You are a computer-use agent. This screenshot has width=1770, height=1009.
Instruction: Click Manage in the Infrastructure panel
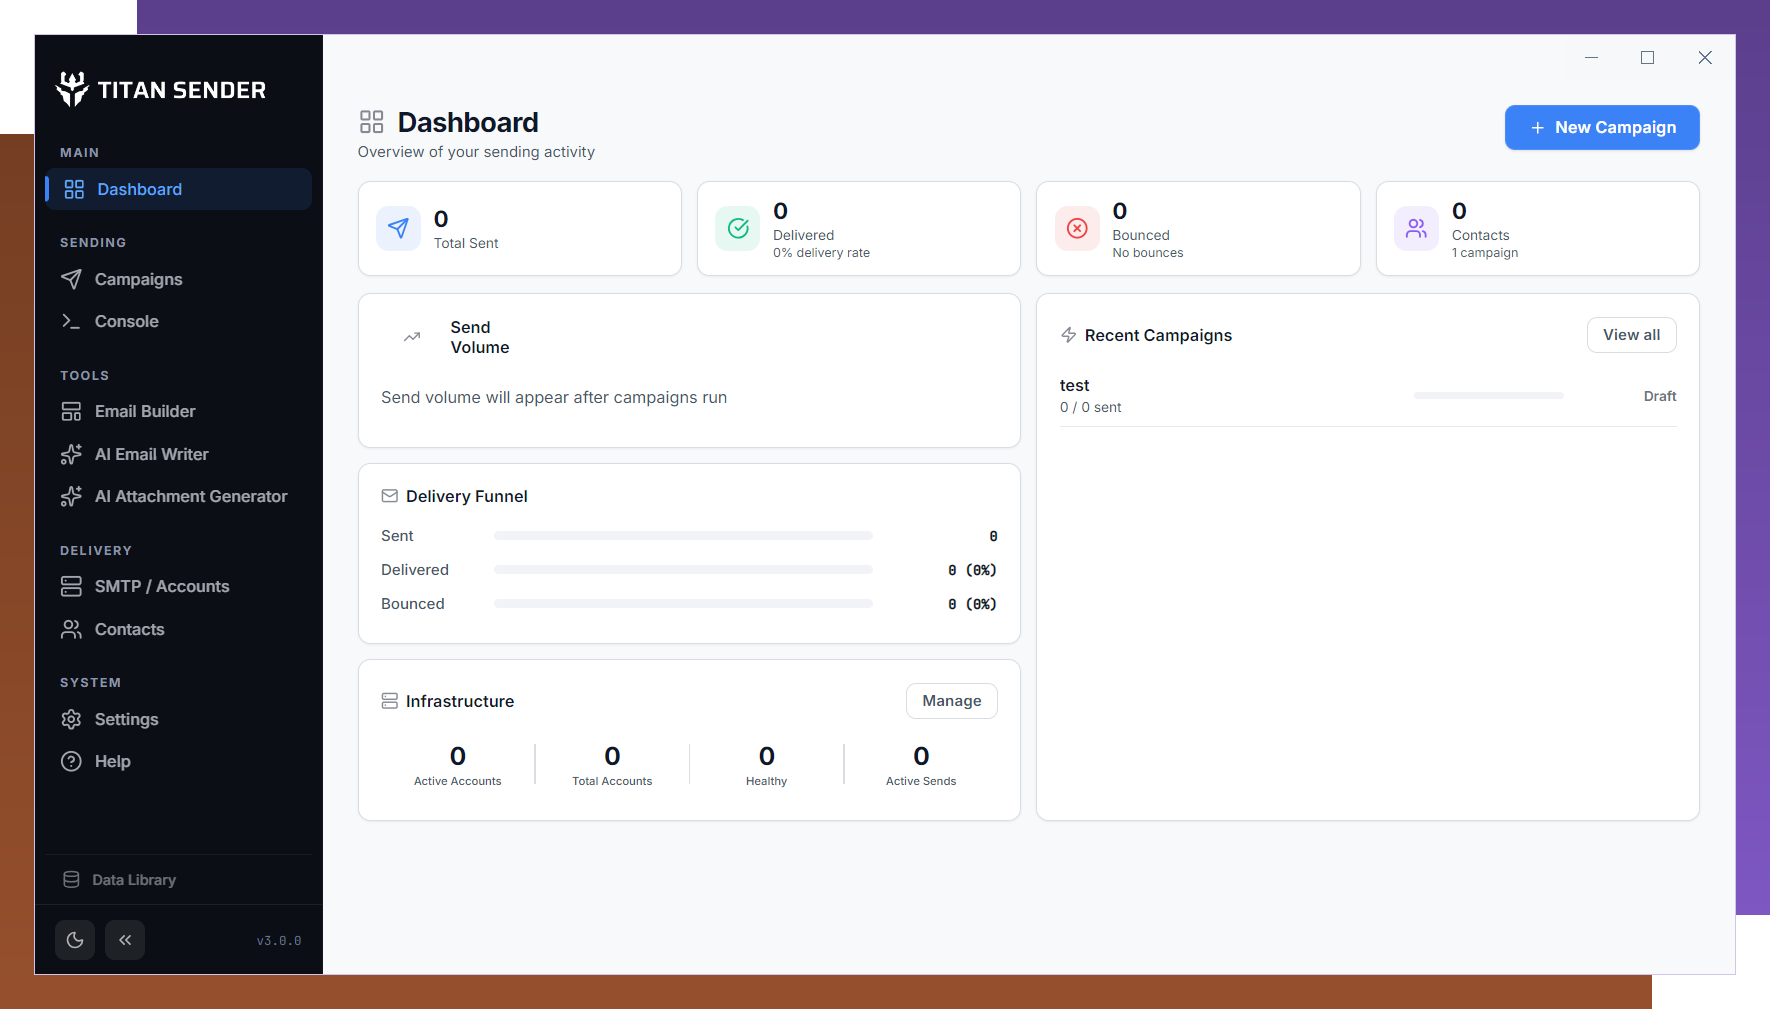951,701
